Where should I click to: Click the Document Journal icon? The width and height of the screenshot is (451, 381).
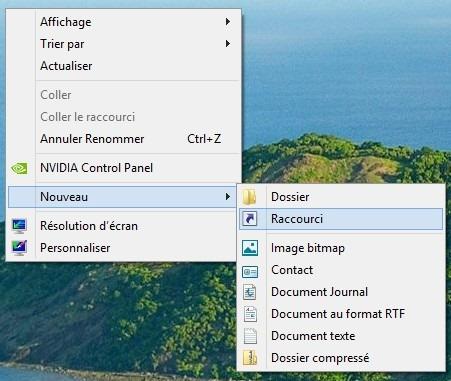coord(250,292)
